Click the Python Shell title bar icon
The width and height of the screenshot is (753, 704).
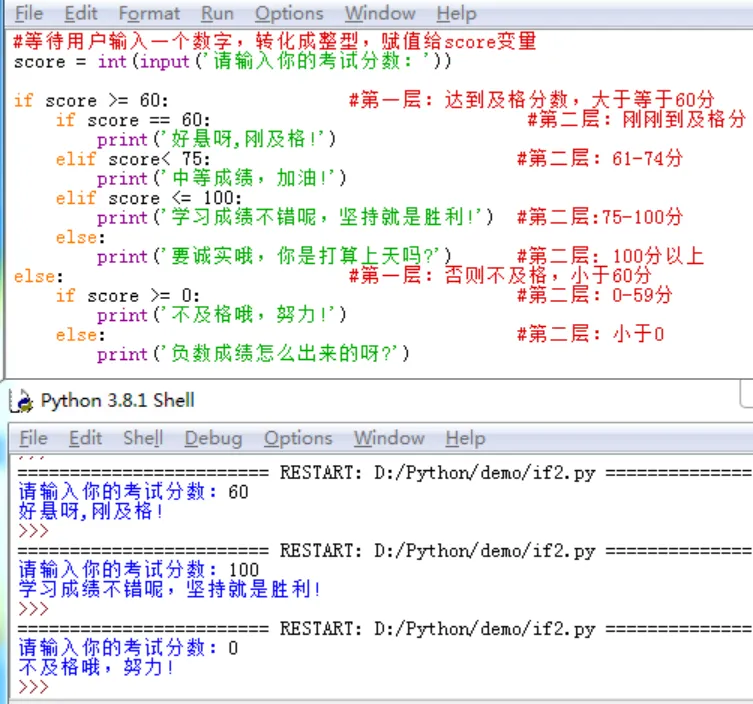pyautogui.click(x=22, y=401)
